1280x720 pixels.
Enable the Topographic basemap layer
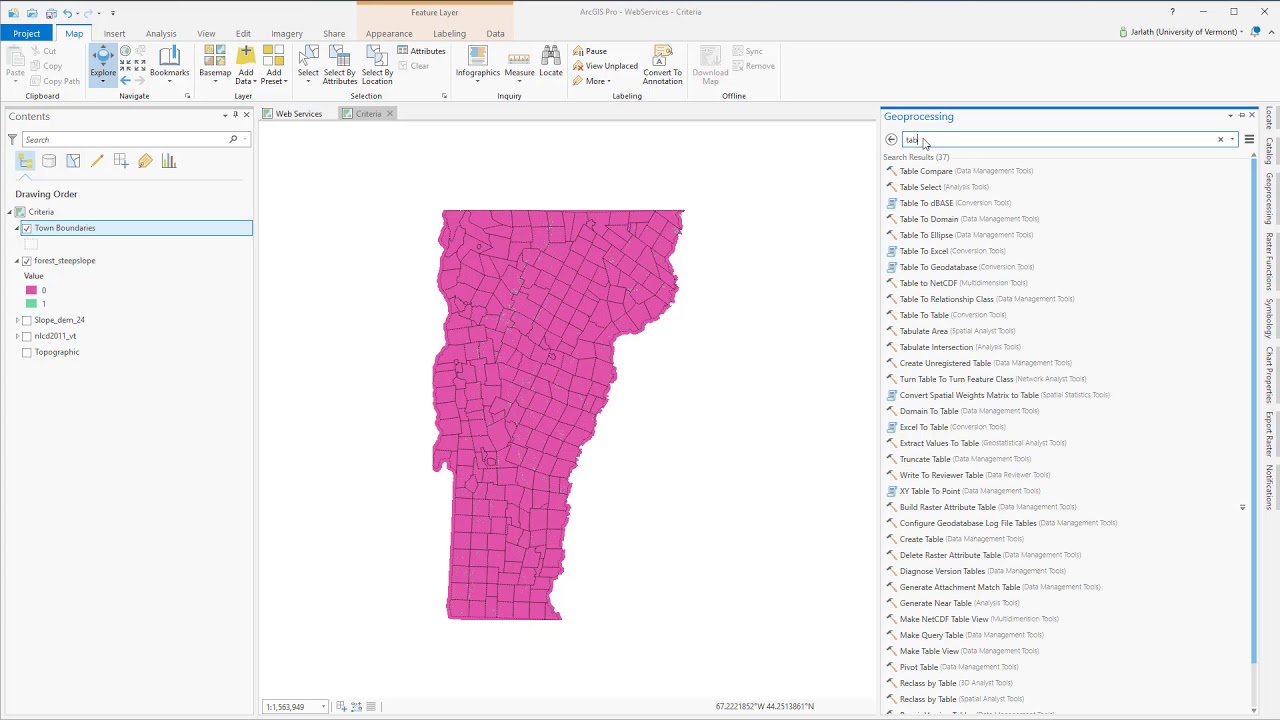point(27,352)
